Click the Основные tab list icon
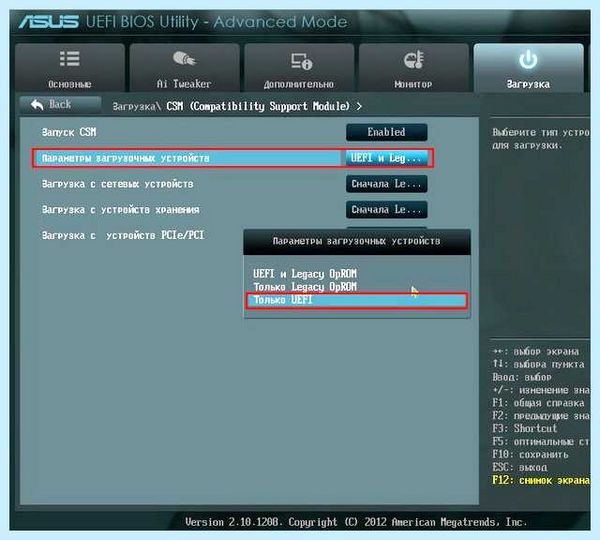 point(70,59)
